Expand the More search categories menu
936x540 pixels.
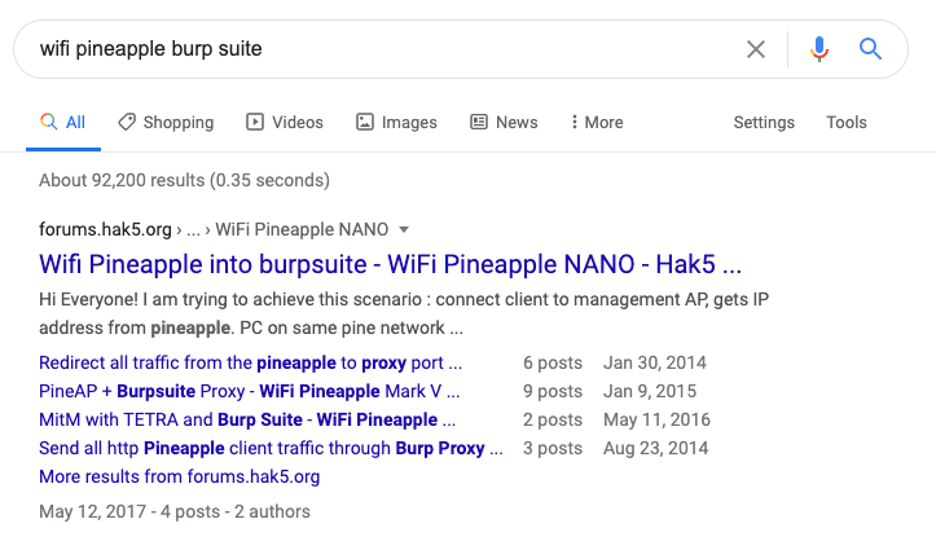point(597,122)
